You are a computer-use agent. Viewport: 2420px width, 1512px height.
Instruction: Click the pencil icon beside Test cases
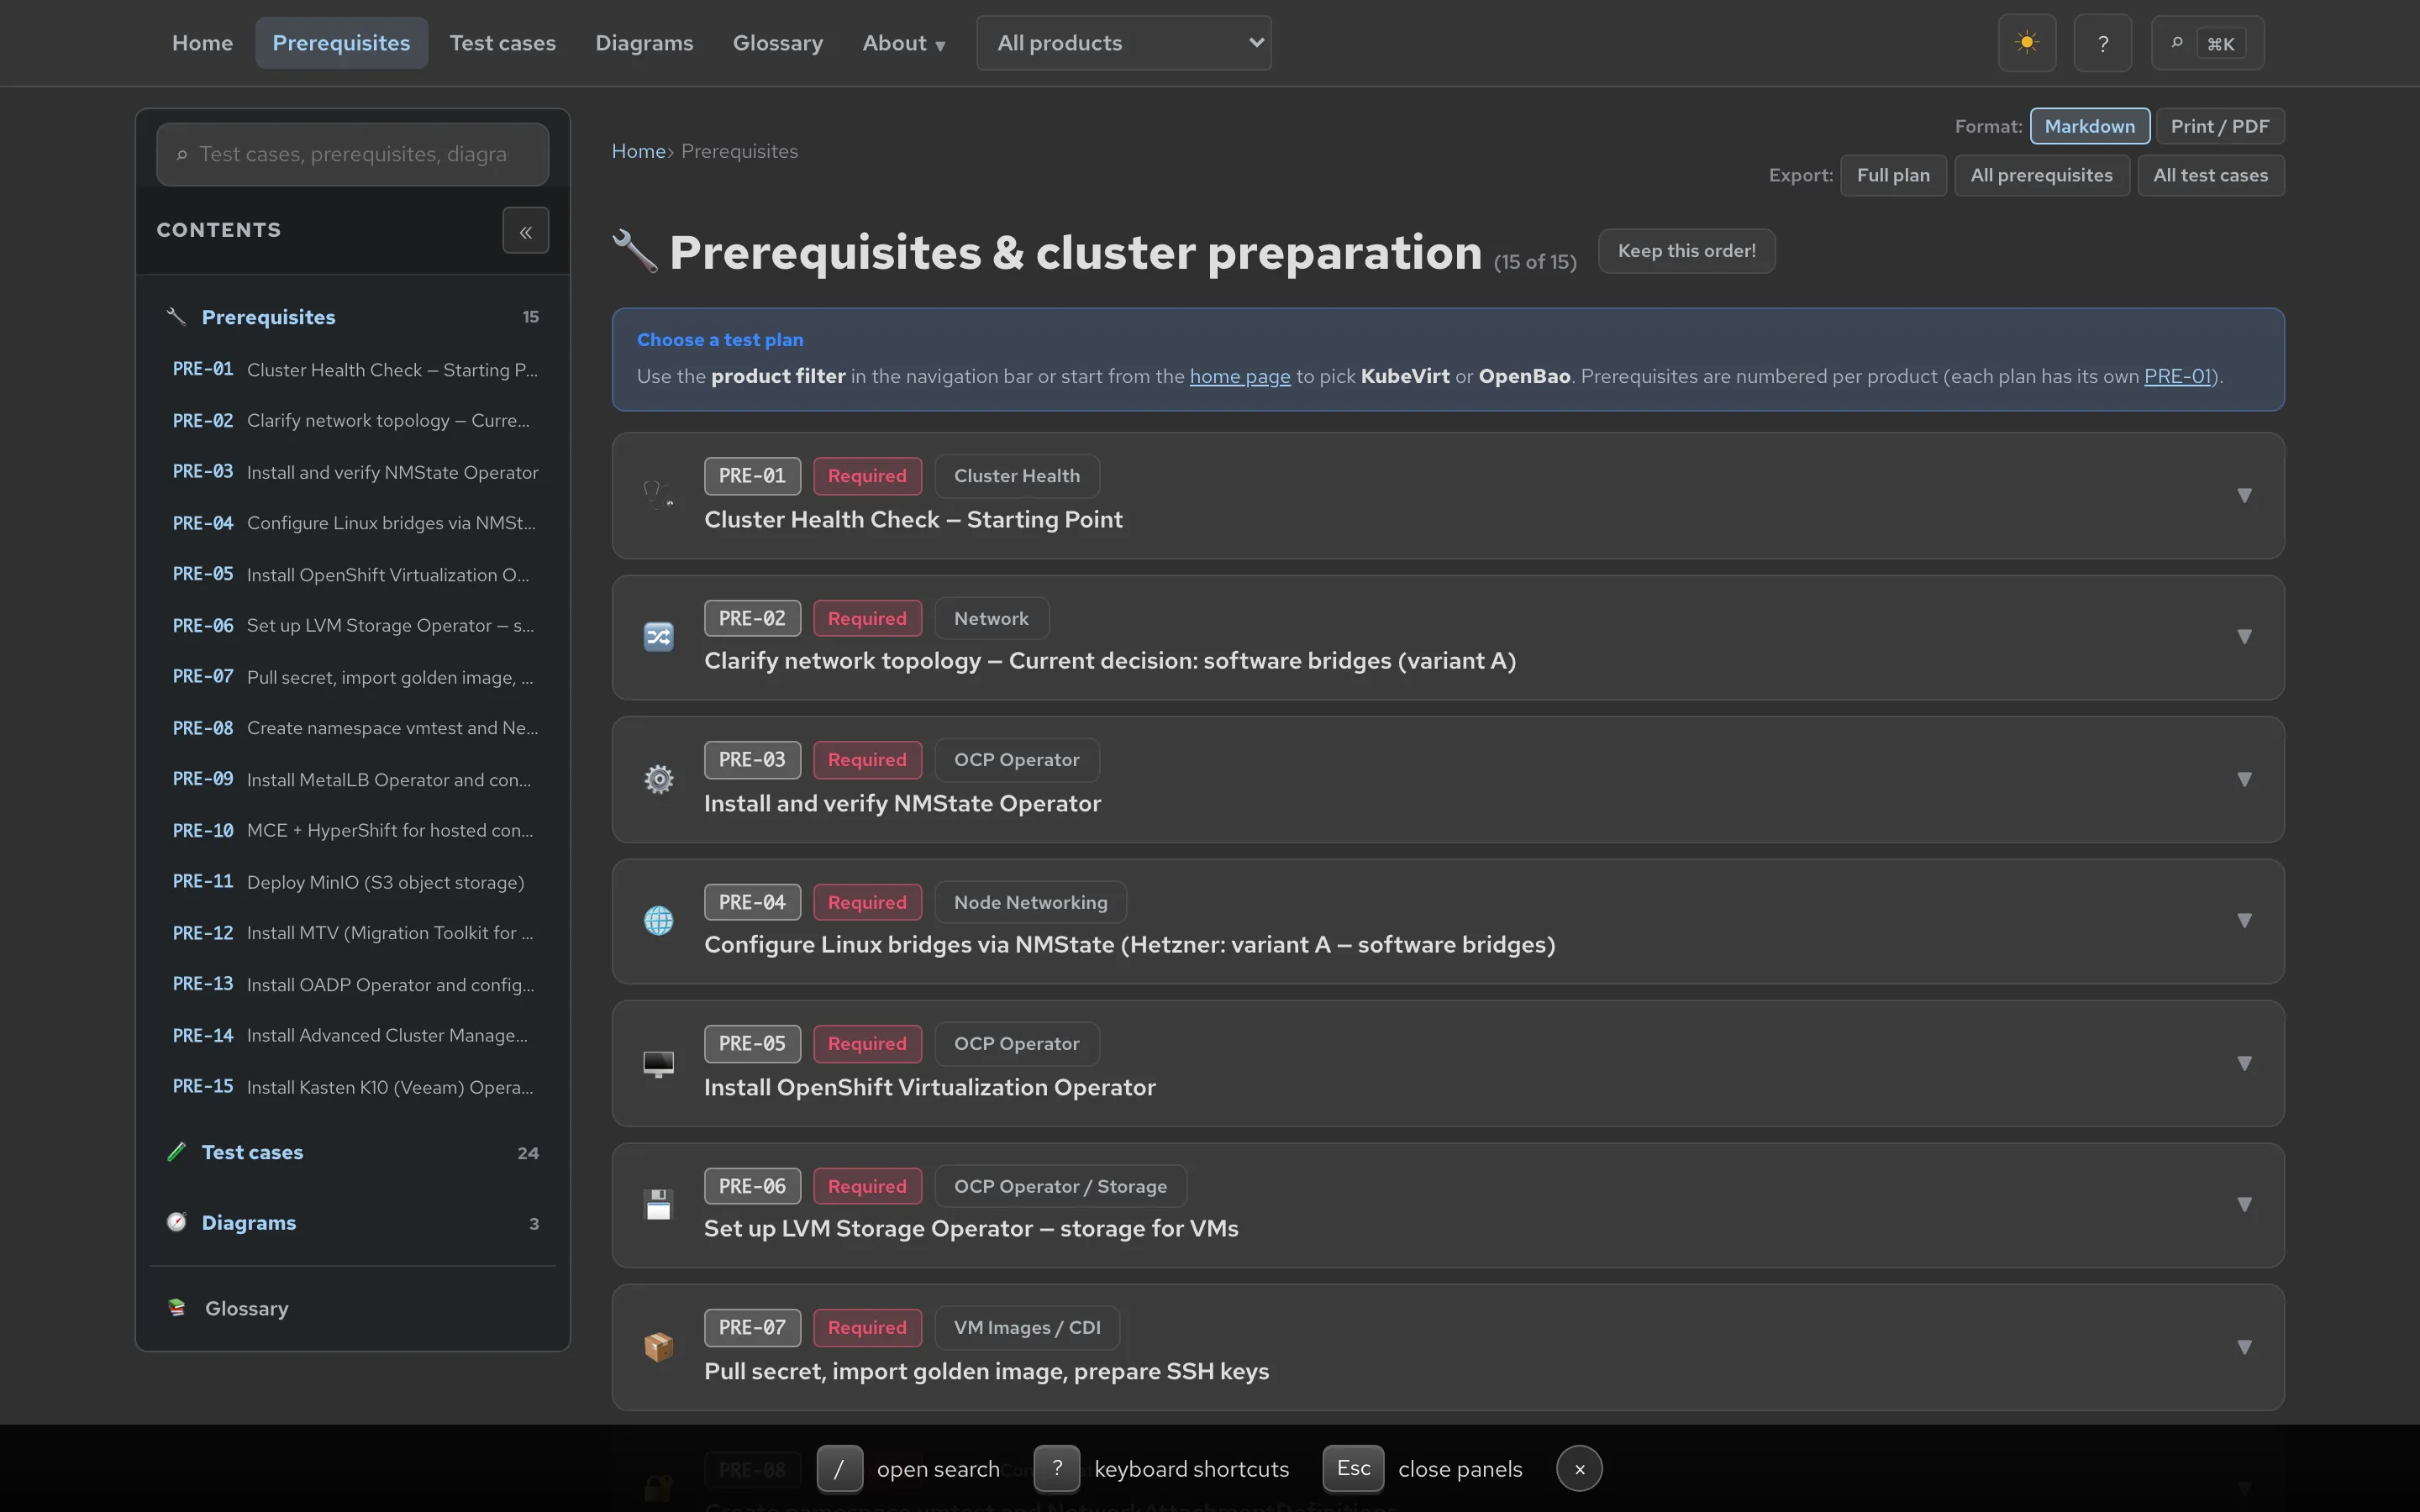pyautogui.click(x=176, y=1152)
